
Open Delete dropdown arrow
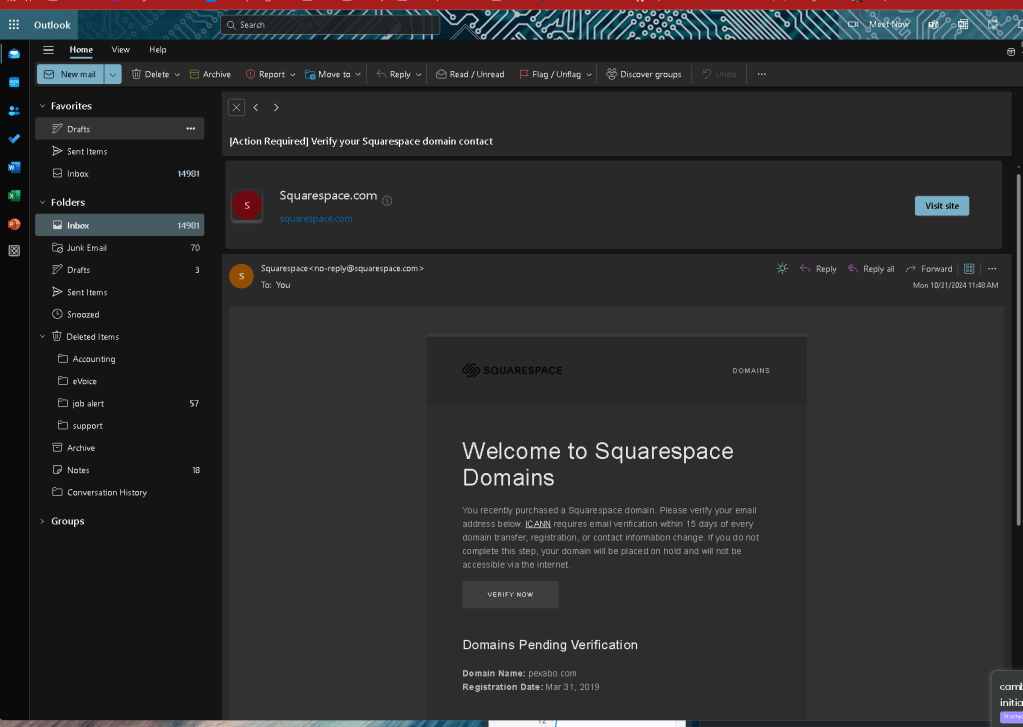(x=177, y=75)
